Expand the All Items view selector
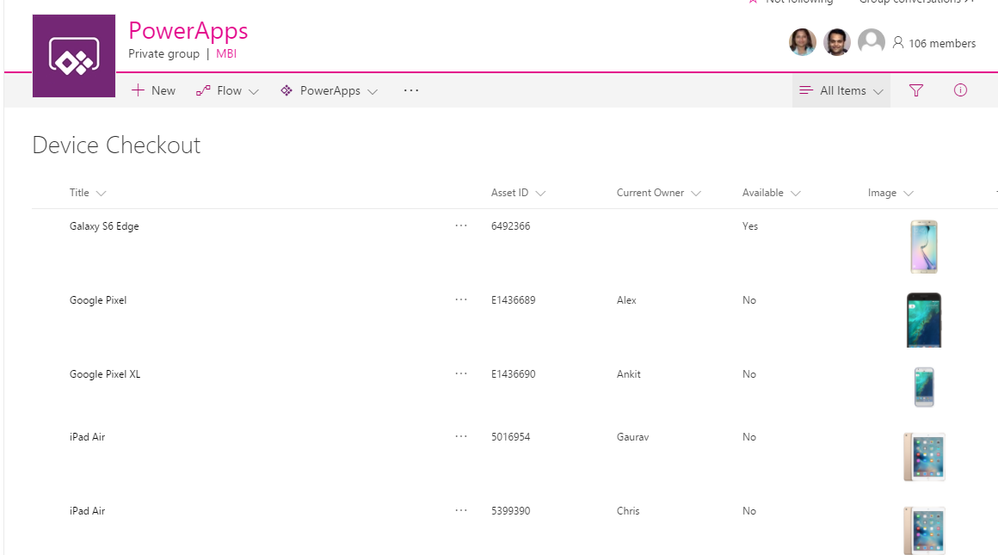 pyautogui.click(x=841, y=90)
